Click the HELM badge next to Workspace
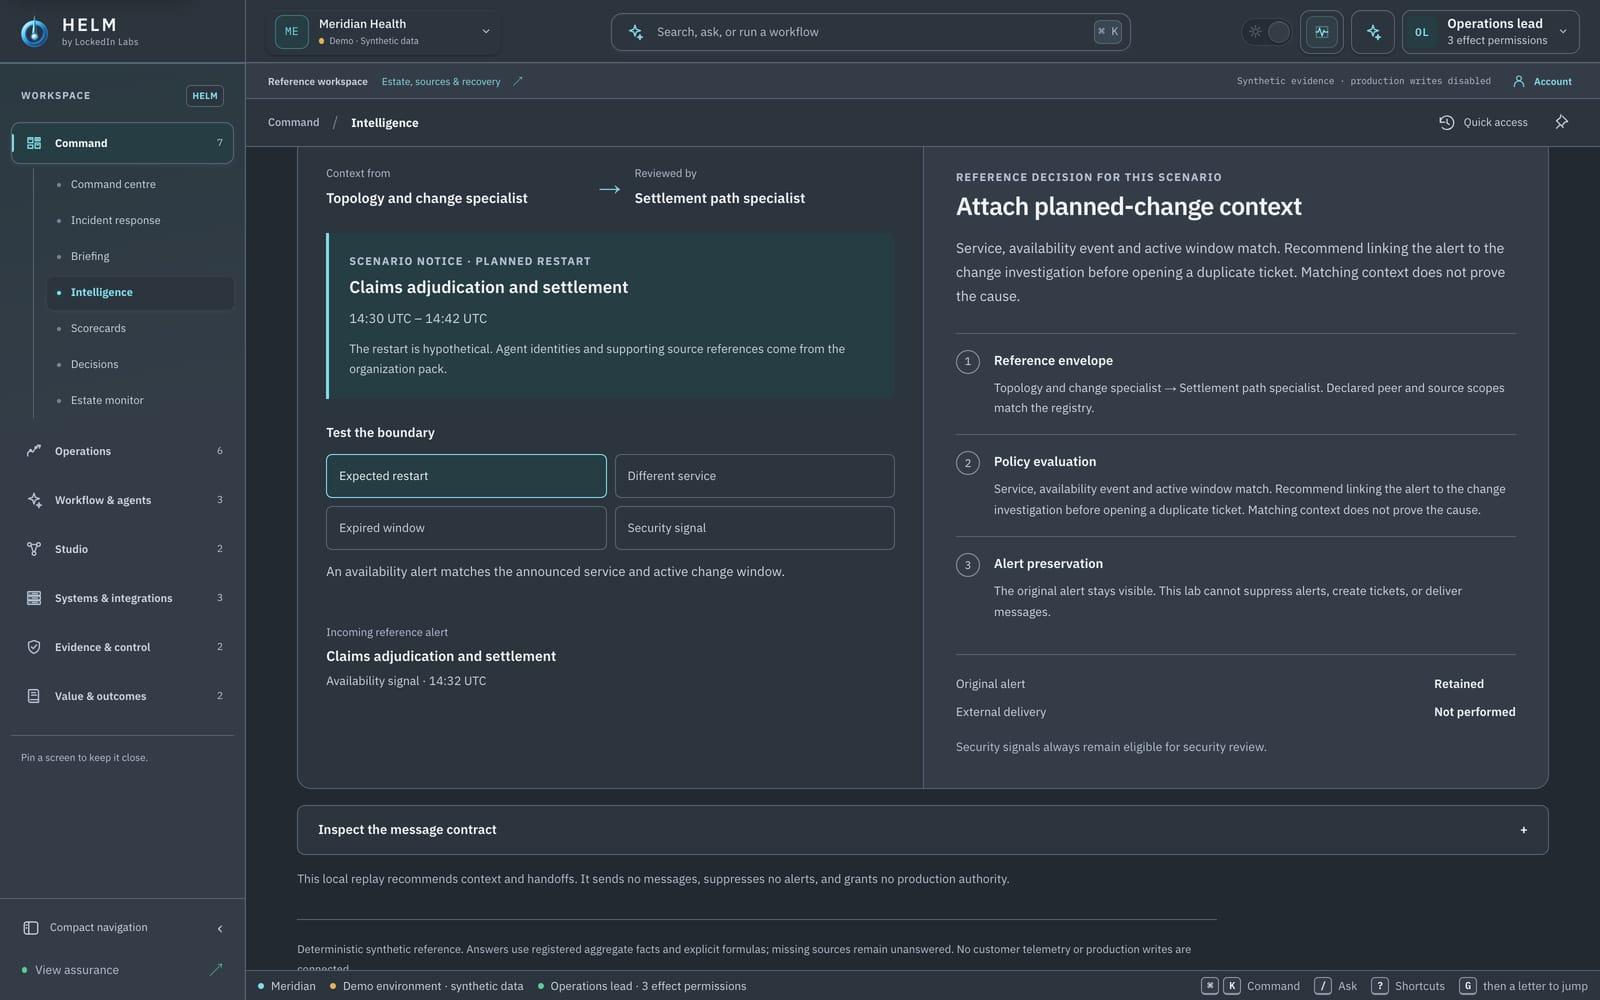Screen dimensions: 1600x1000 (205, 96)
